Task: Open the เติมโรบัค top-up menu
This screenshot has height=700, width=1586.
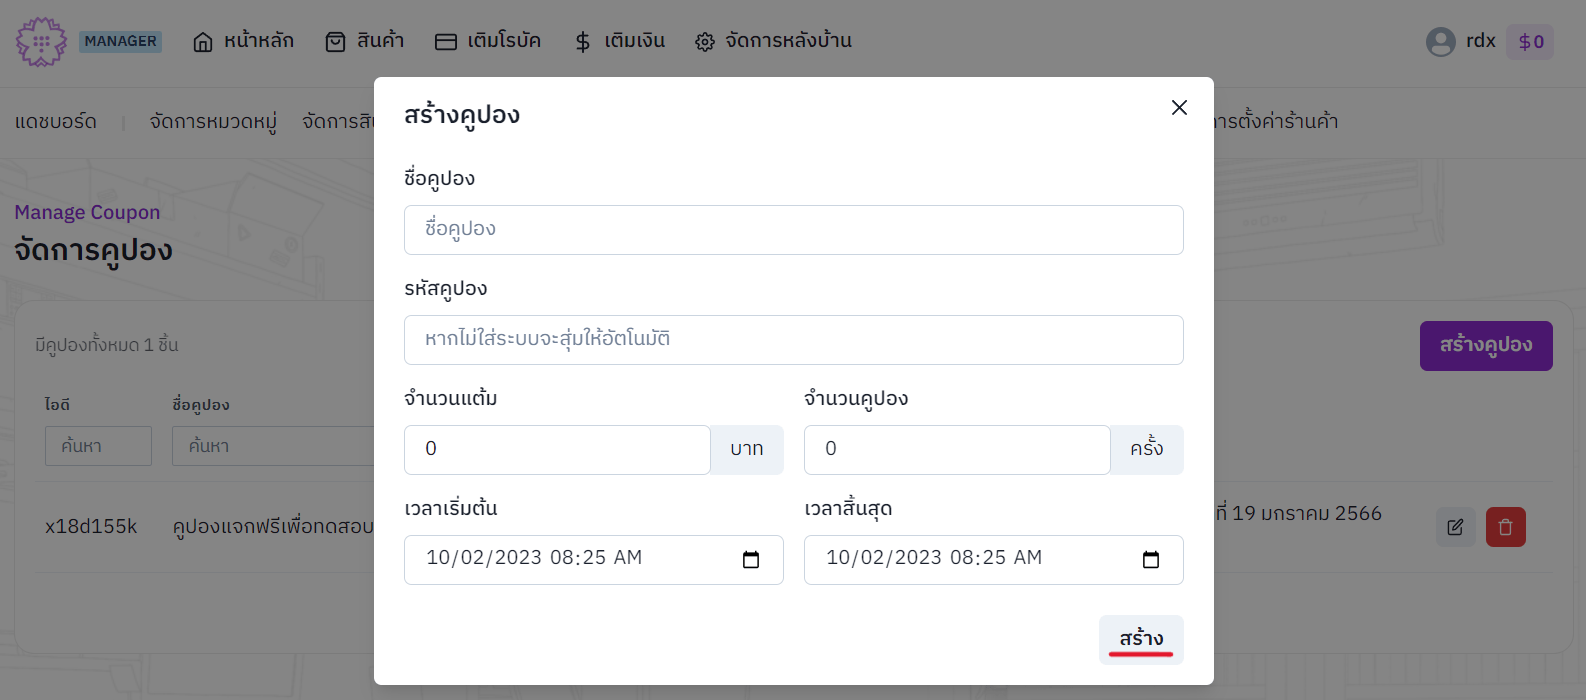Action: pos(488,41)
